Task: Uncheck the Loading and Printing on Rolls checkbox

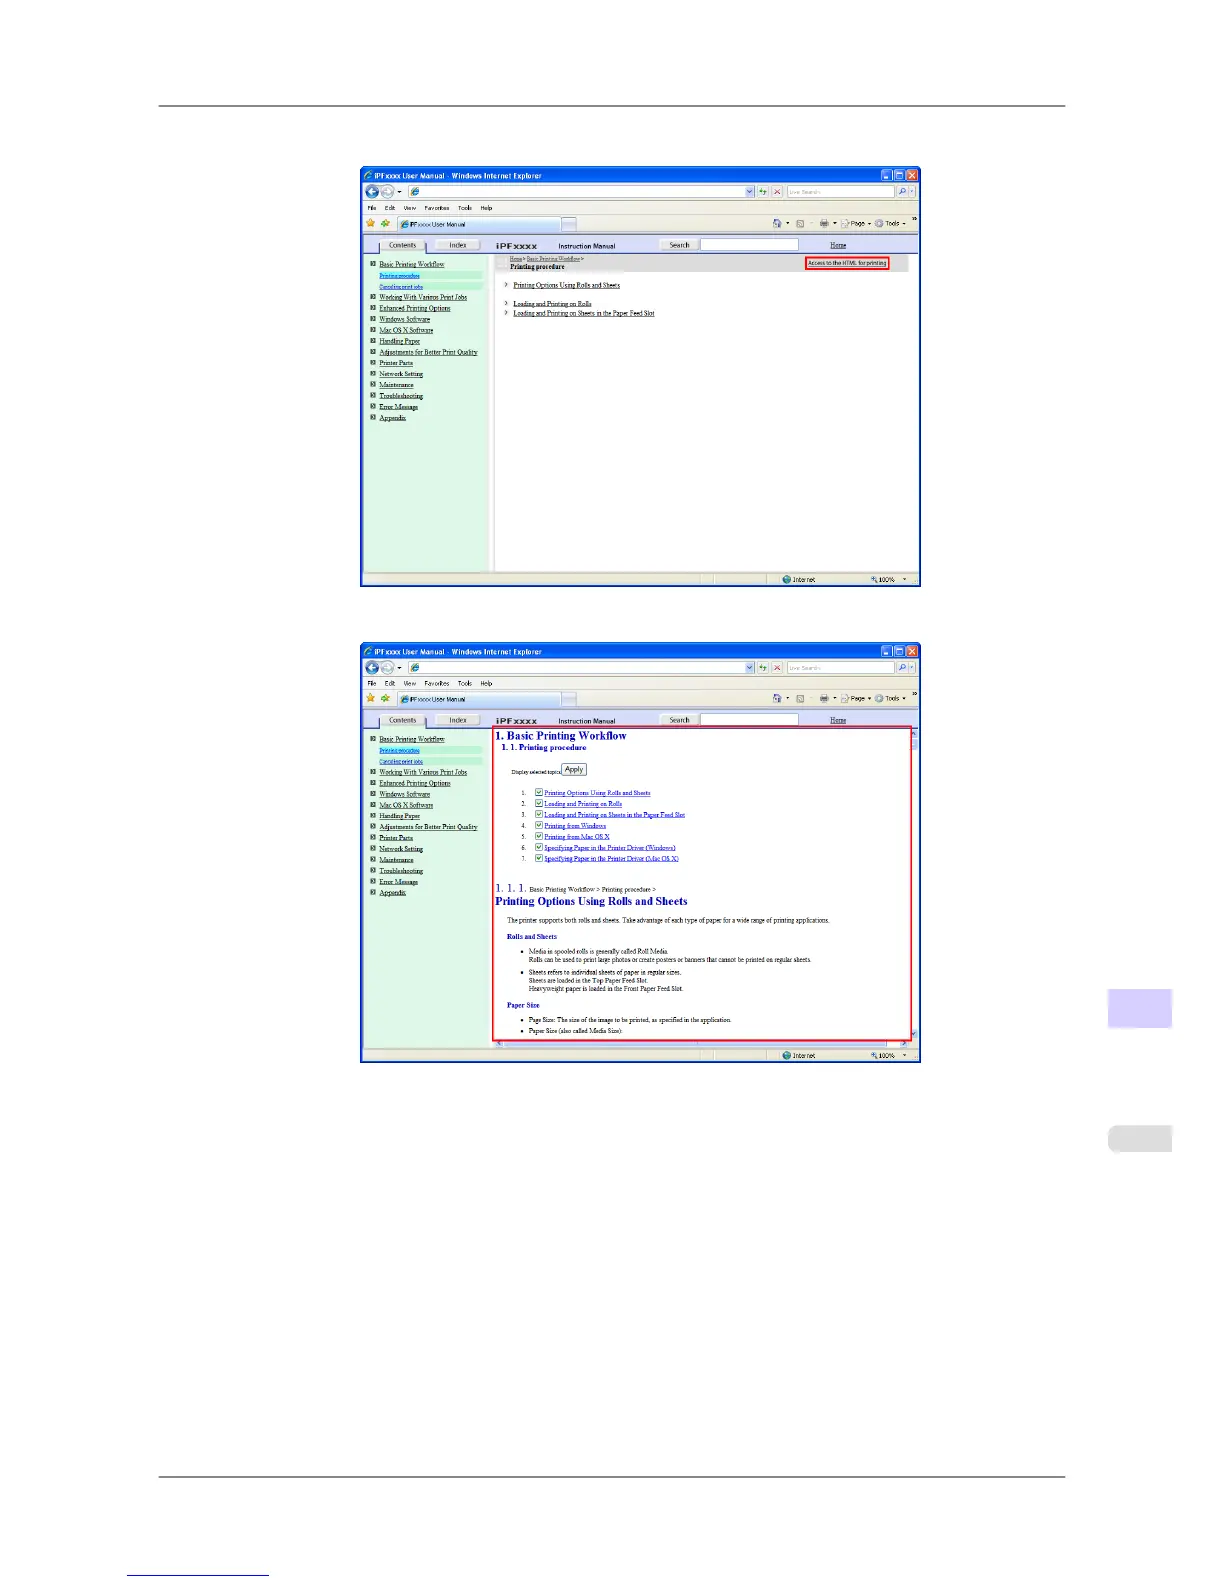Action: 539,804
